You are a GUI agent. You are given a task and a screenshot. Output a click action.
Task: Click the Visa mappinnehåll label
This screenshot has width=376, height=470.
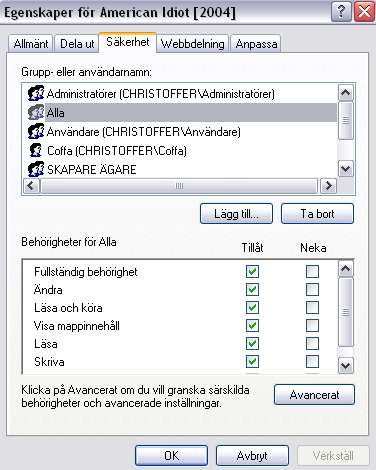pos(77,326)
